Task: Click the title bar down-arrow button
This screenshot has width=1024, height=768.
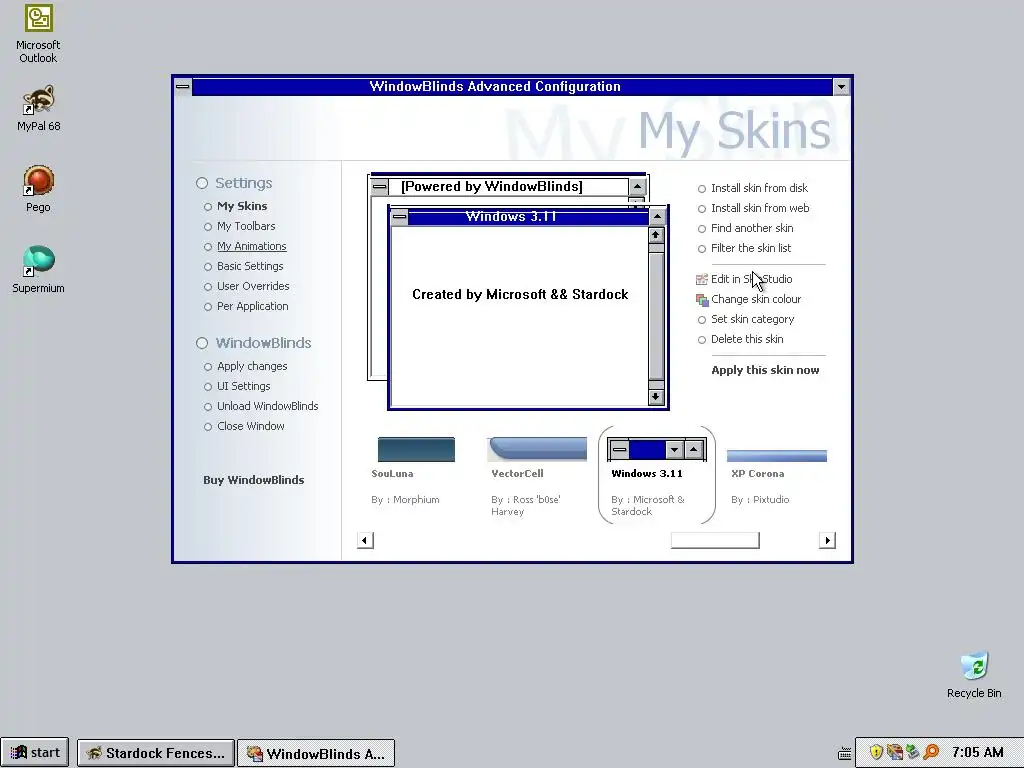Action: coord(841,87)
